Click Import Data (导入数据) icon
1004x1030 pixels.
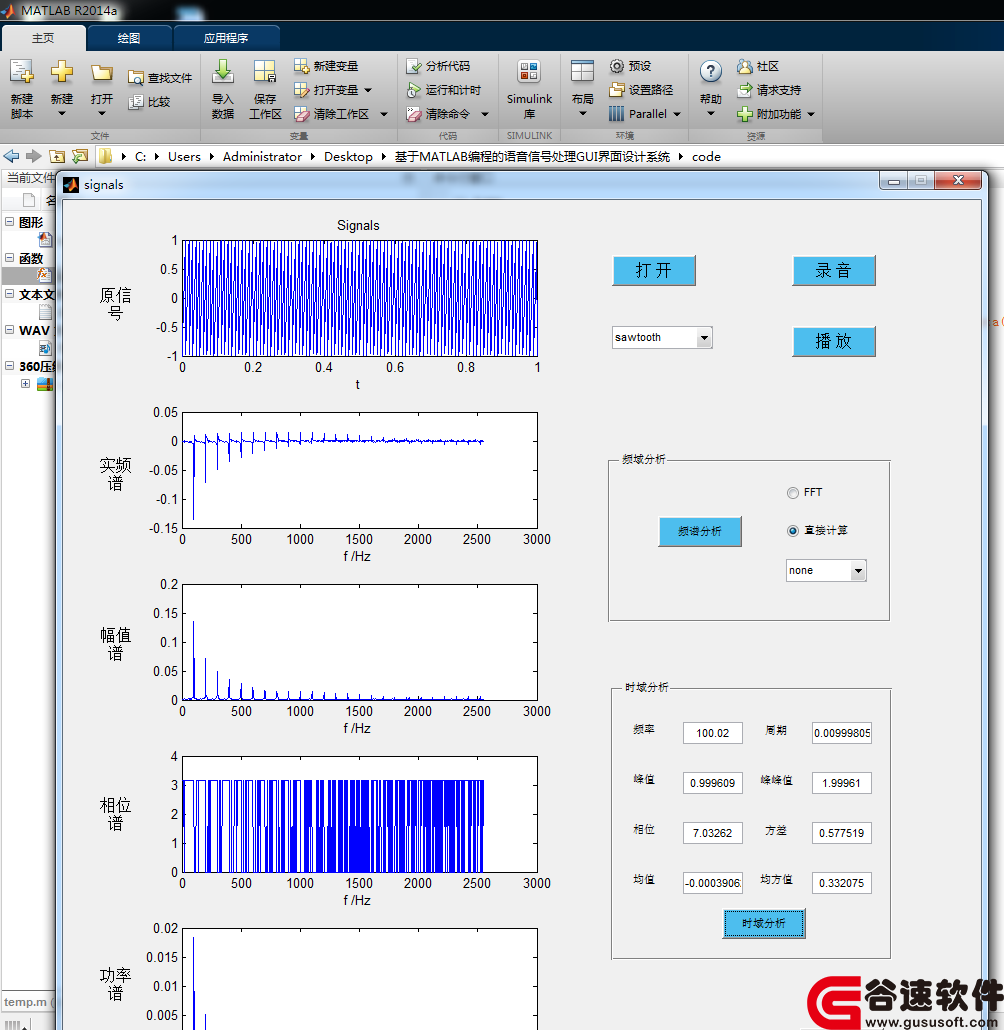223,71
